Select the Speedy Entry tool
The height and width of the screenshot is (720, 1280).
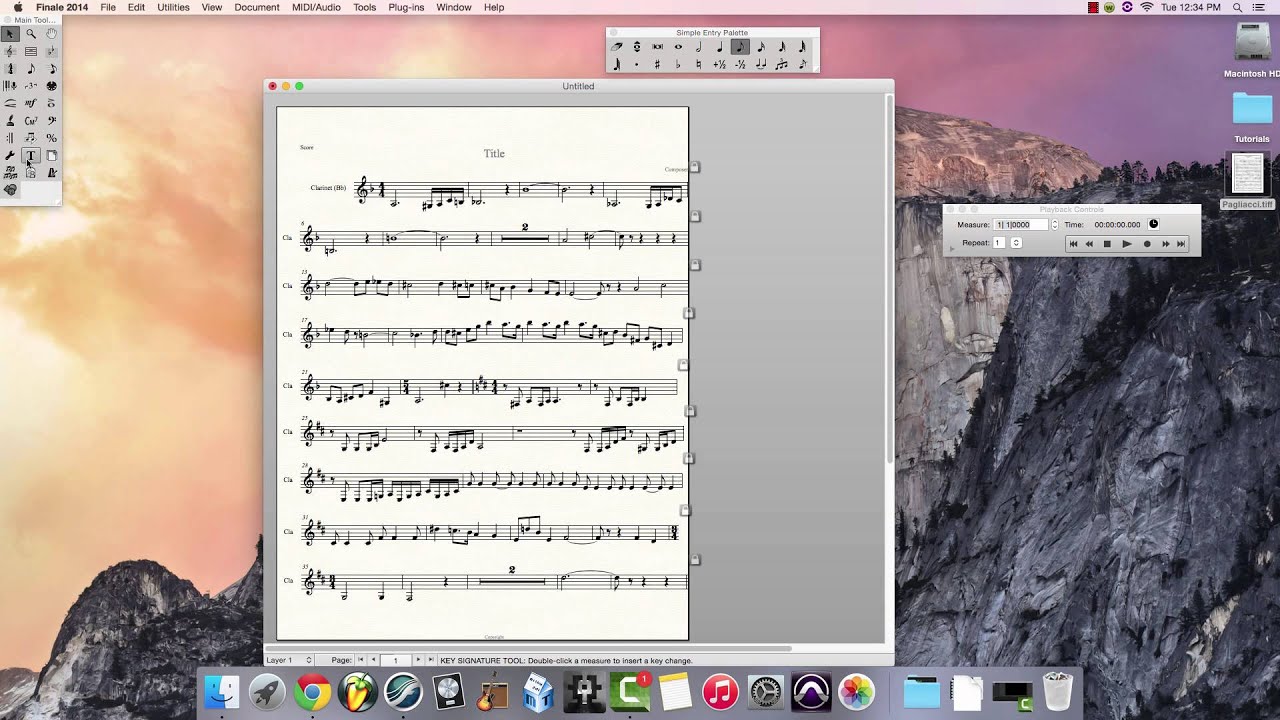click(x=52, y=68)
